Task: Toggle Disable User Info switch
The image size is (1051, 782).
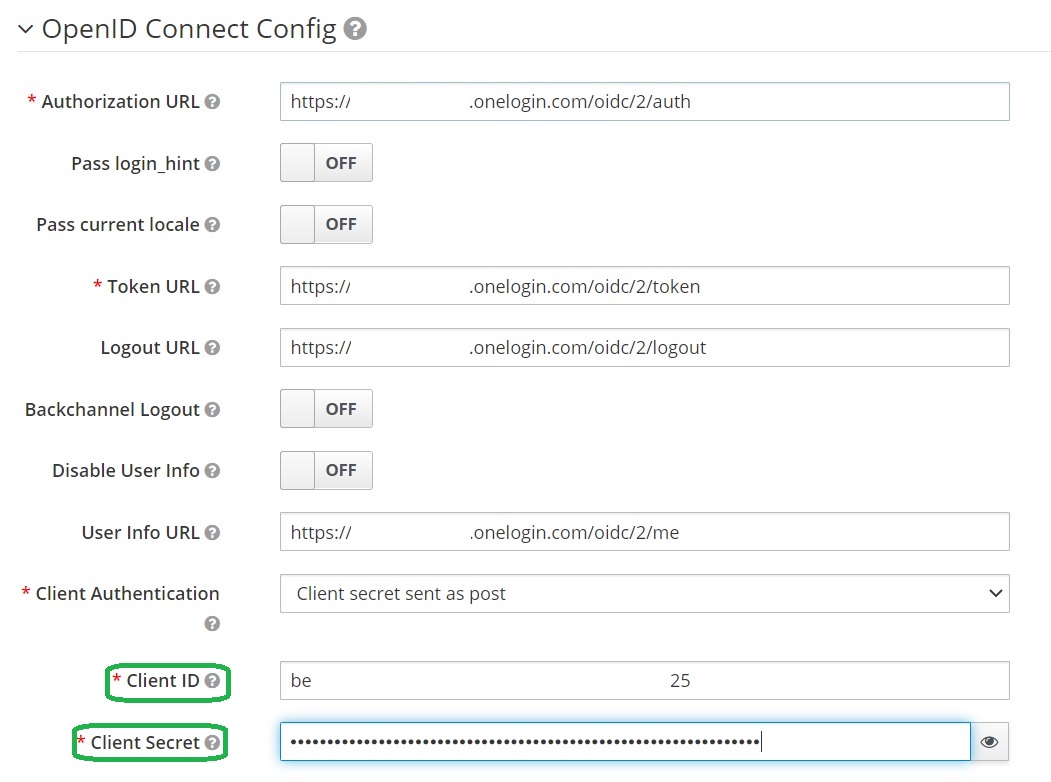Action: (x=326, y=470)
